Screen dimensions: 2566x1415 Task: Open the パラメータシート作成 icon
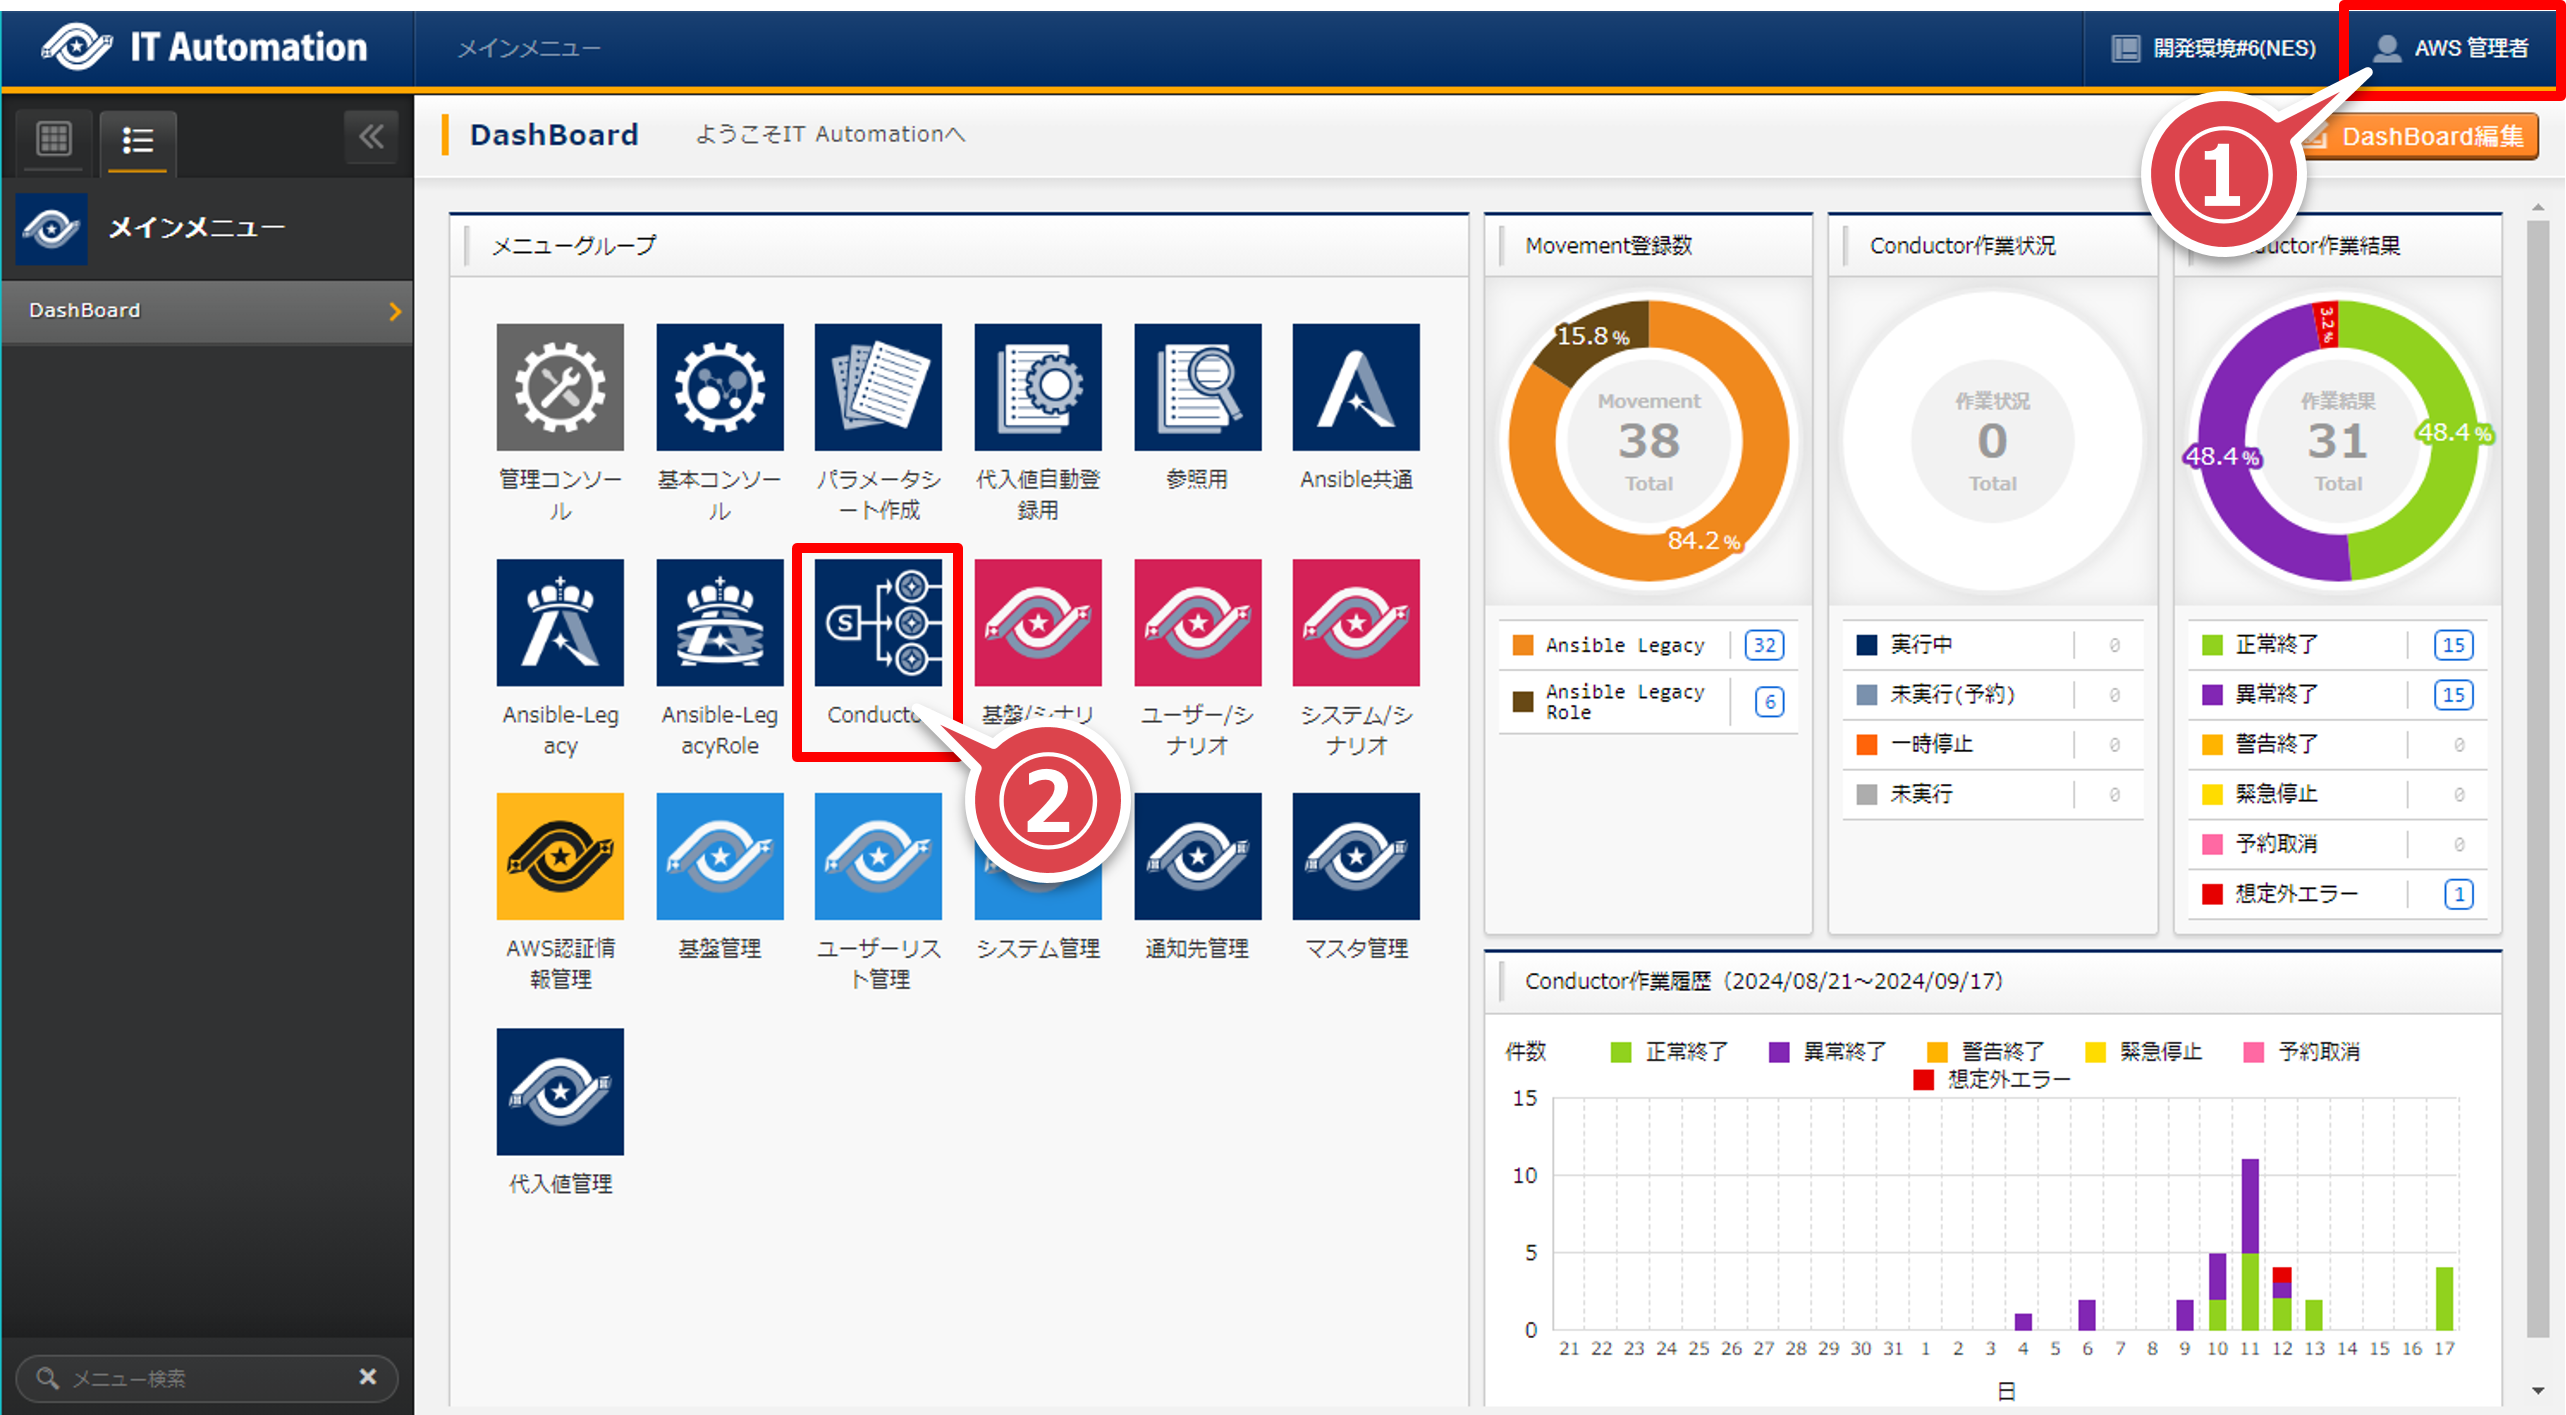tap(877, 387)
